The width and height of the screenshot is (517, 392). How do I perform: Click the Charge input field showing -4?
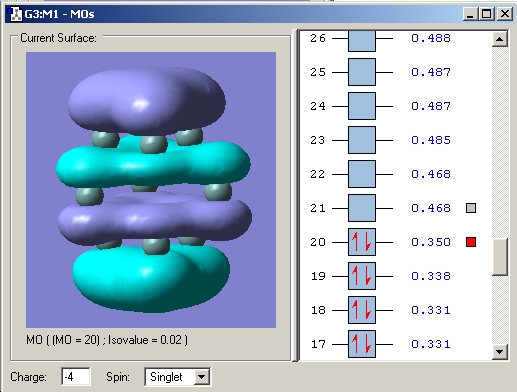(x=76, y=377)
